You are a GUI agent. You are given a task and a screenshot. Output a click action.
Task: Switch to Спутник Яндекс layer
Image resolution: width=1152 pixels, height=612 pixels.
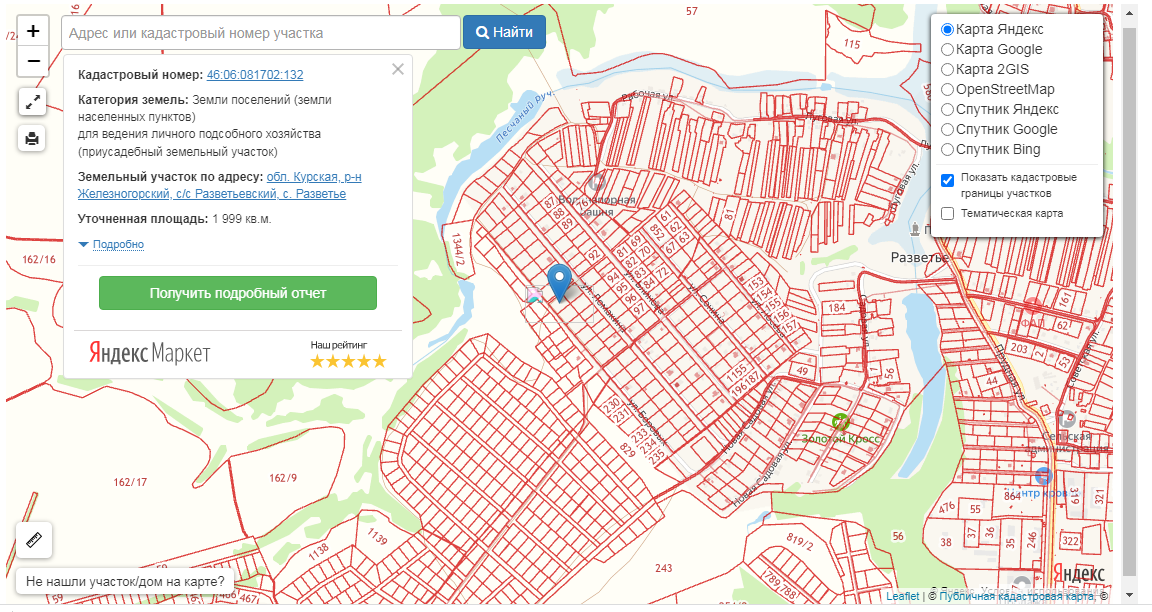coord(948,110)
